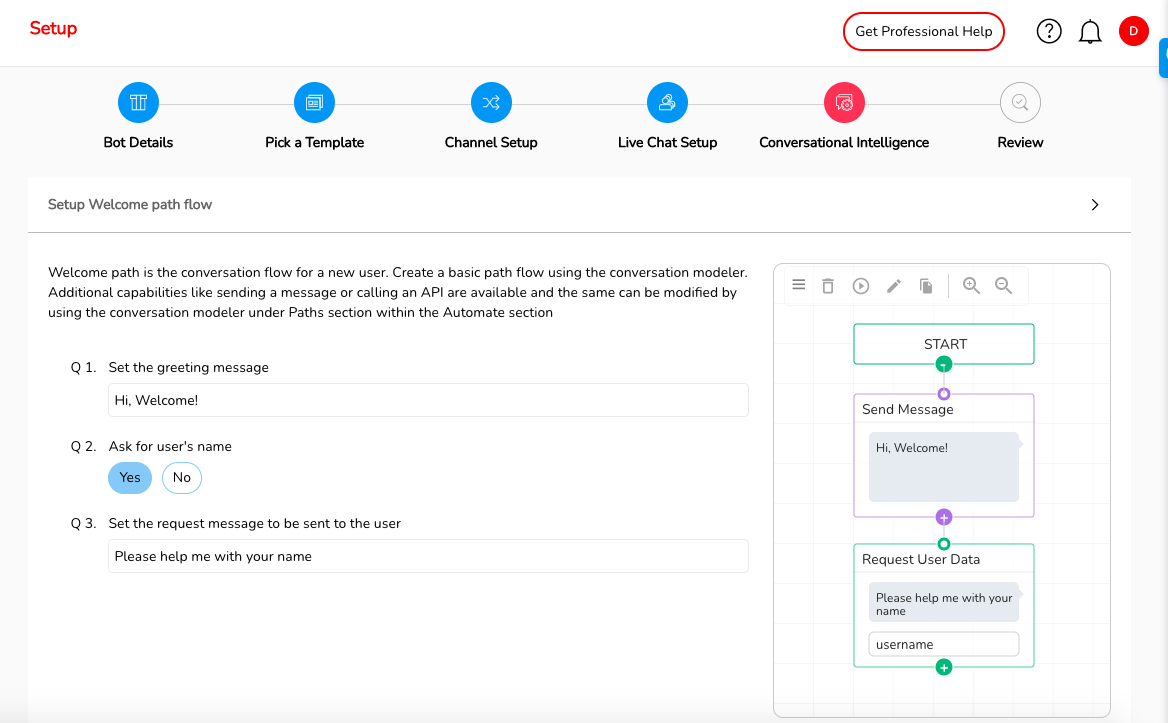The width and height of the screenshot is (1168, 723).
Task: Open the modeler hamburger menu icon
Action: (799, 285)
